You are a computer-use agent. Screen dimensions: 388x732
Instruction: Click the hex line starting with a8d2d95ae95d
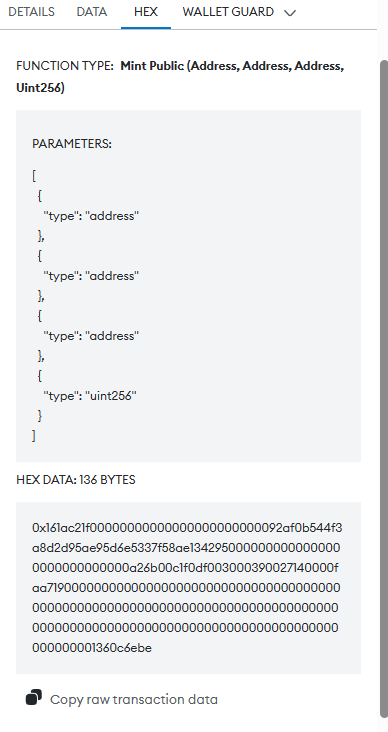coord(186,548)
